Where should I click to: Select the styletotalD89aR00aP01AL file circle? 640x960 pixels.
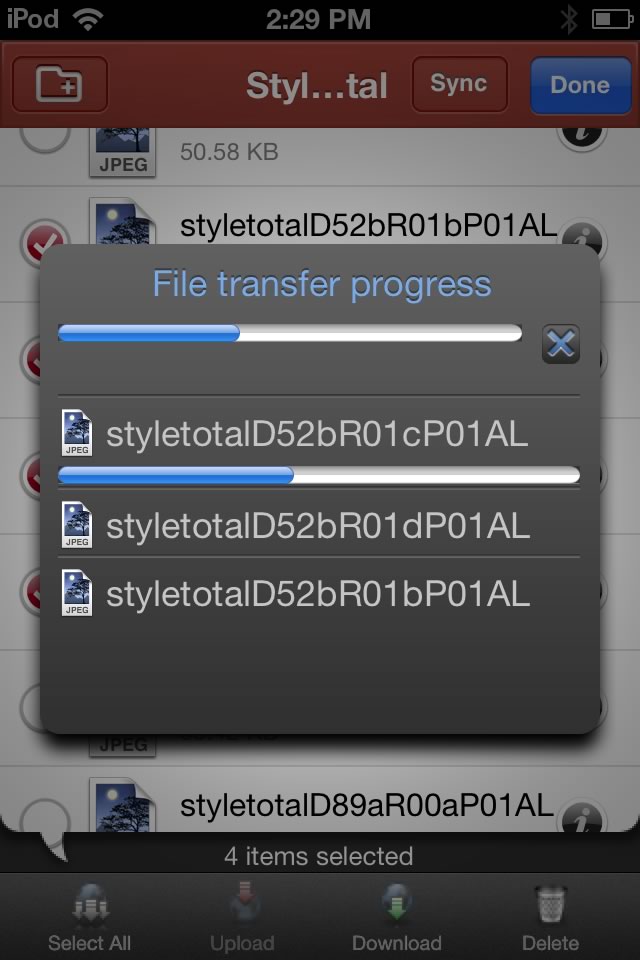pyautogui.click(x=44, y=817)
